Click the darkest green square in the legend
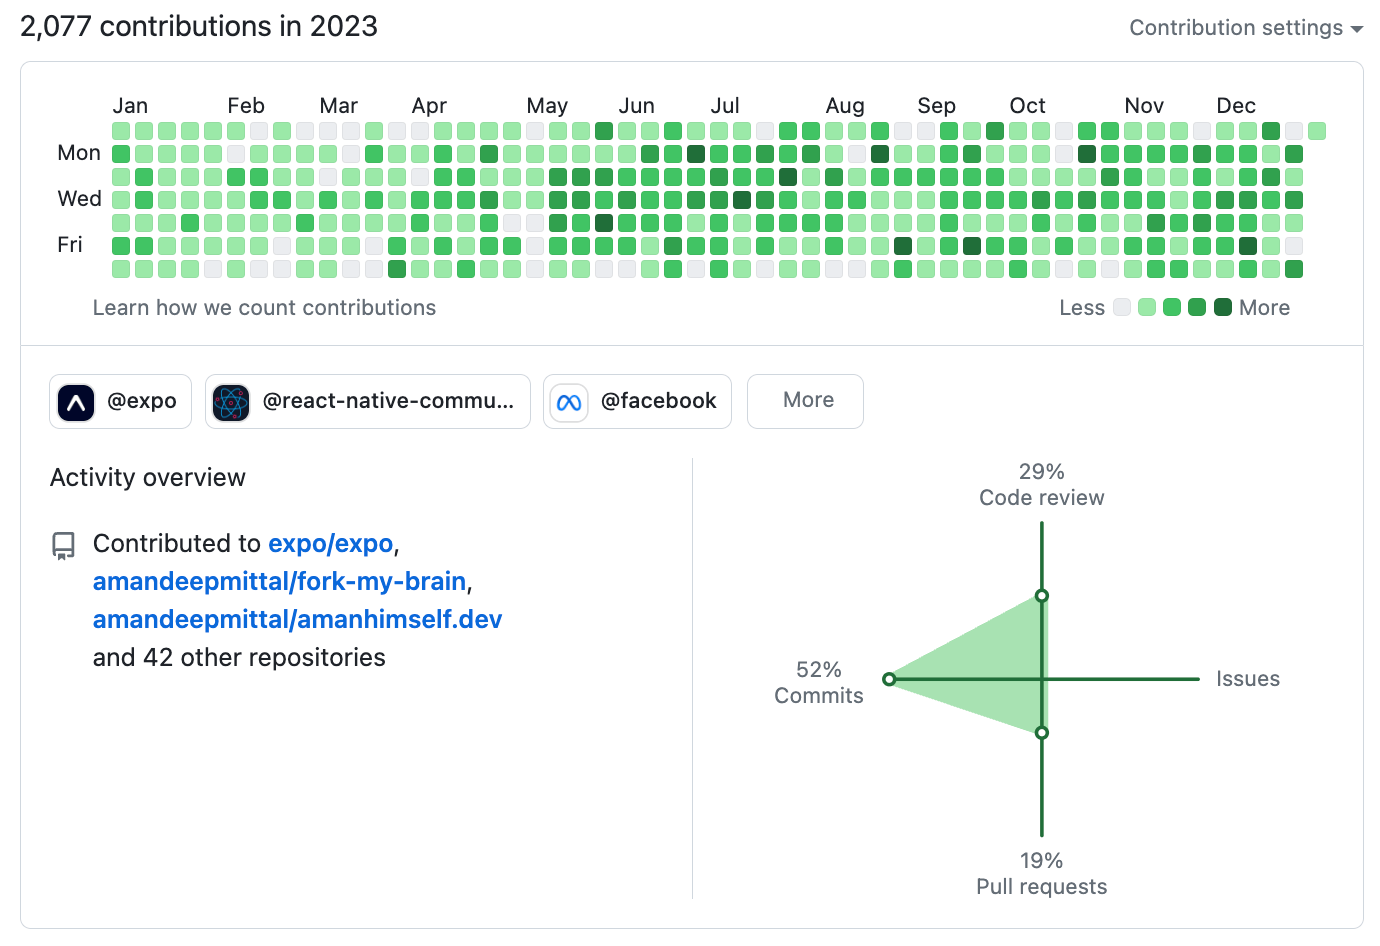This screenshot has width=1380, height=946. click(1222, 308)
